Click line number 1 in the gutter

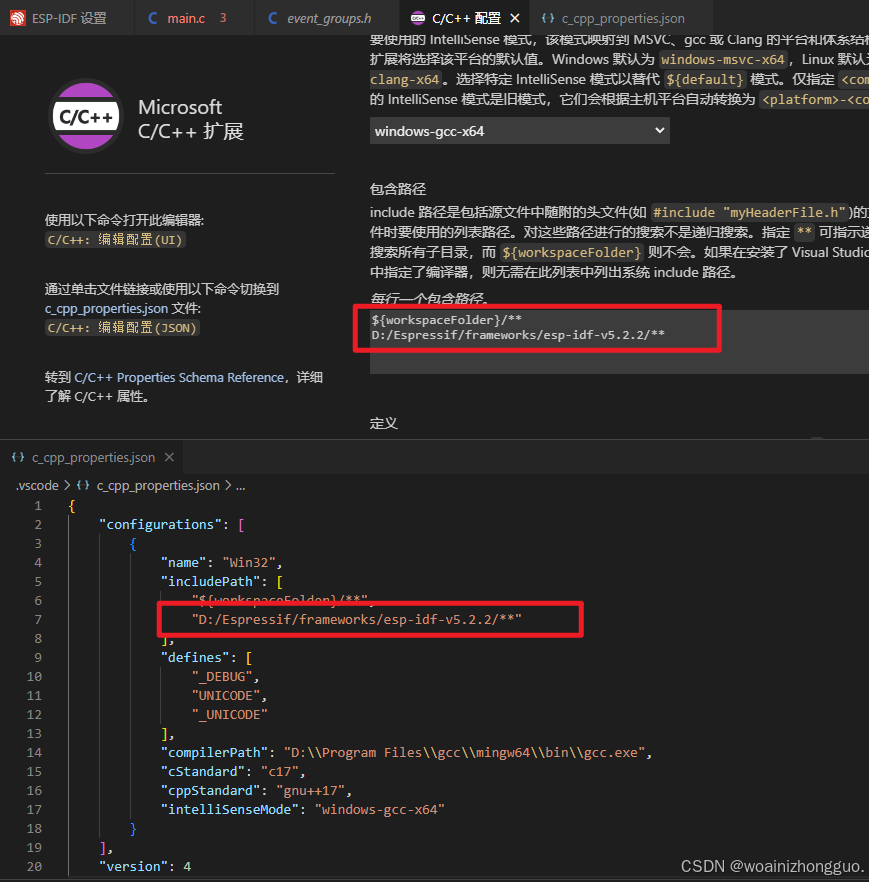(x=38, y=505)
